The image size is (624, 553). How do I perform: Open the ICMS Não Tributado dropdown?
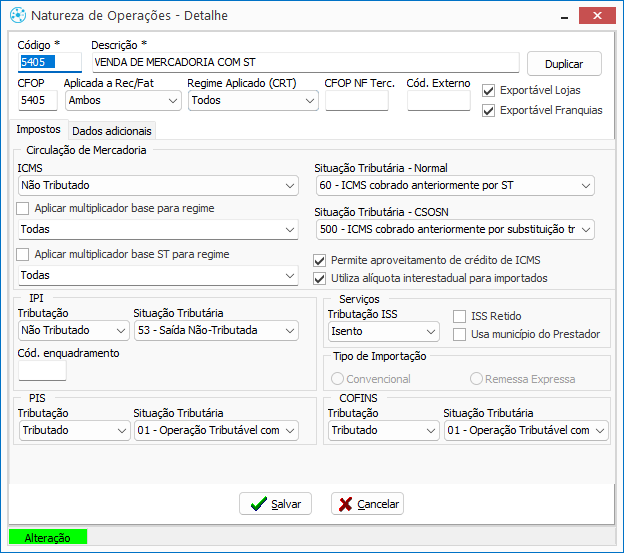coord(158,185)
